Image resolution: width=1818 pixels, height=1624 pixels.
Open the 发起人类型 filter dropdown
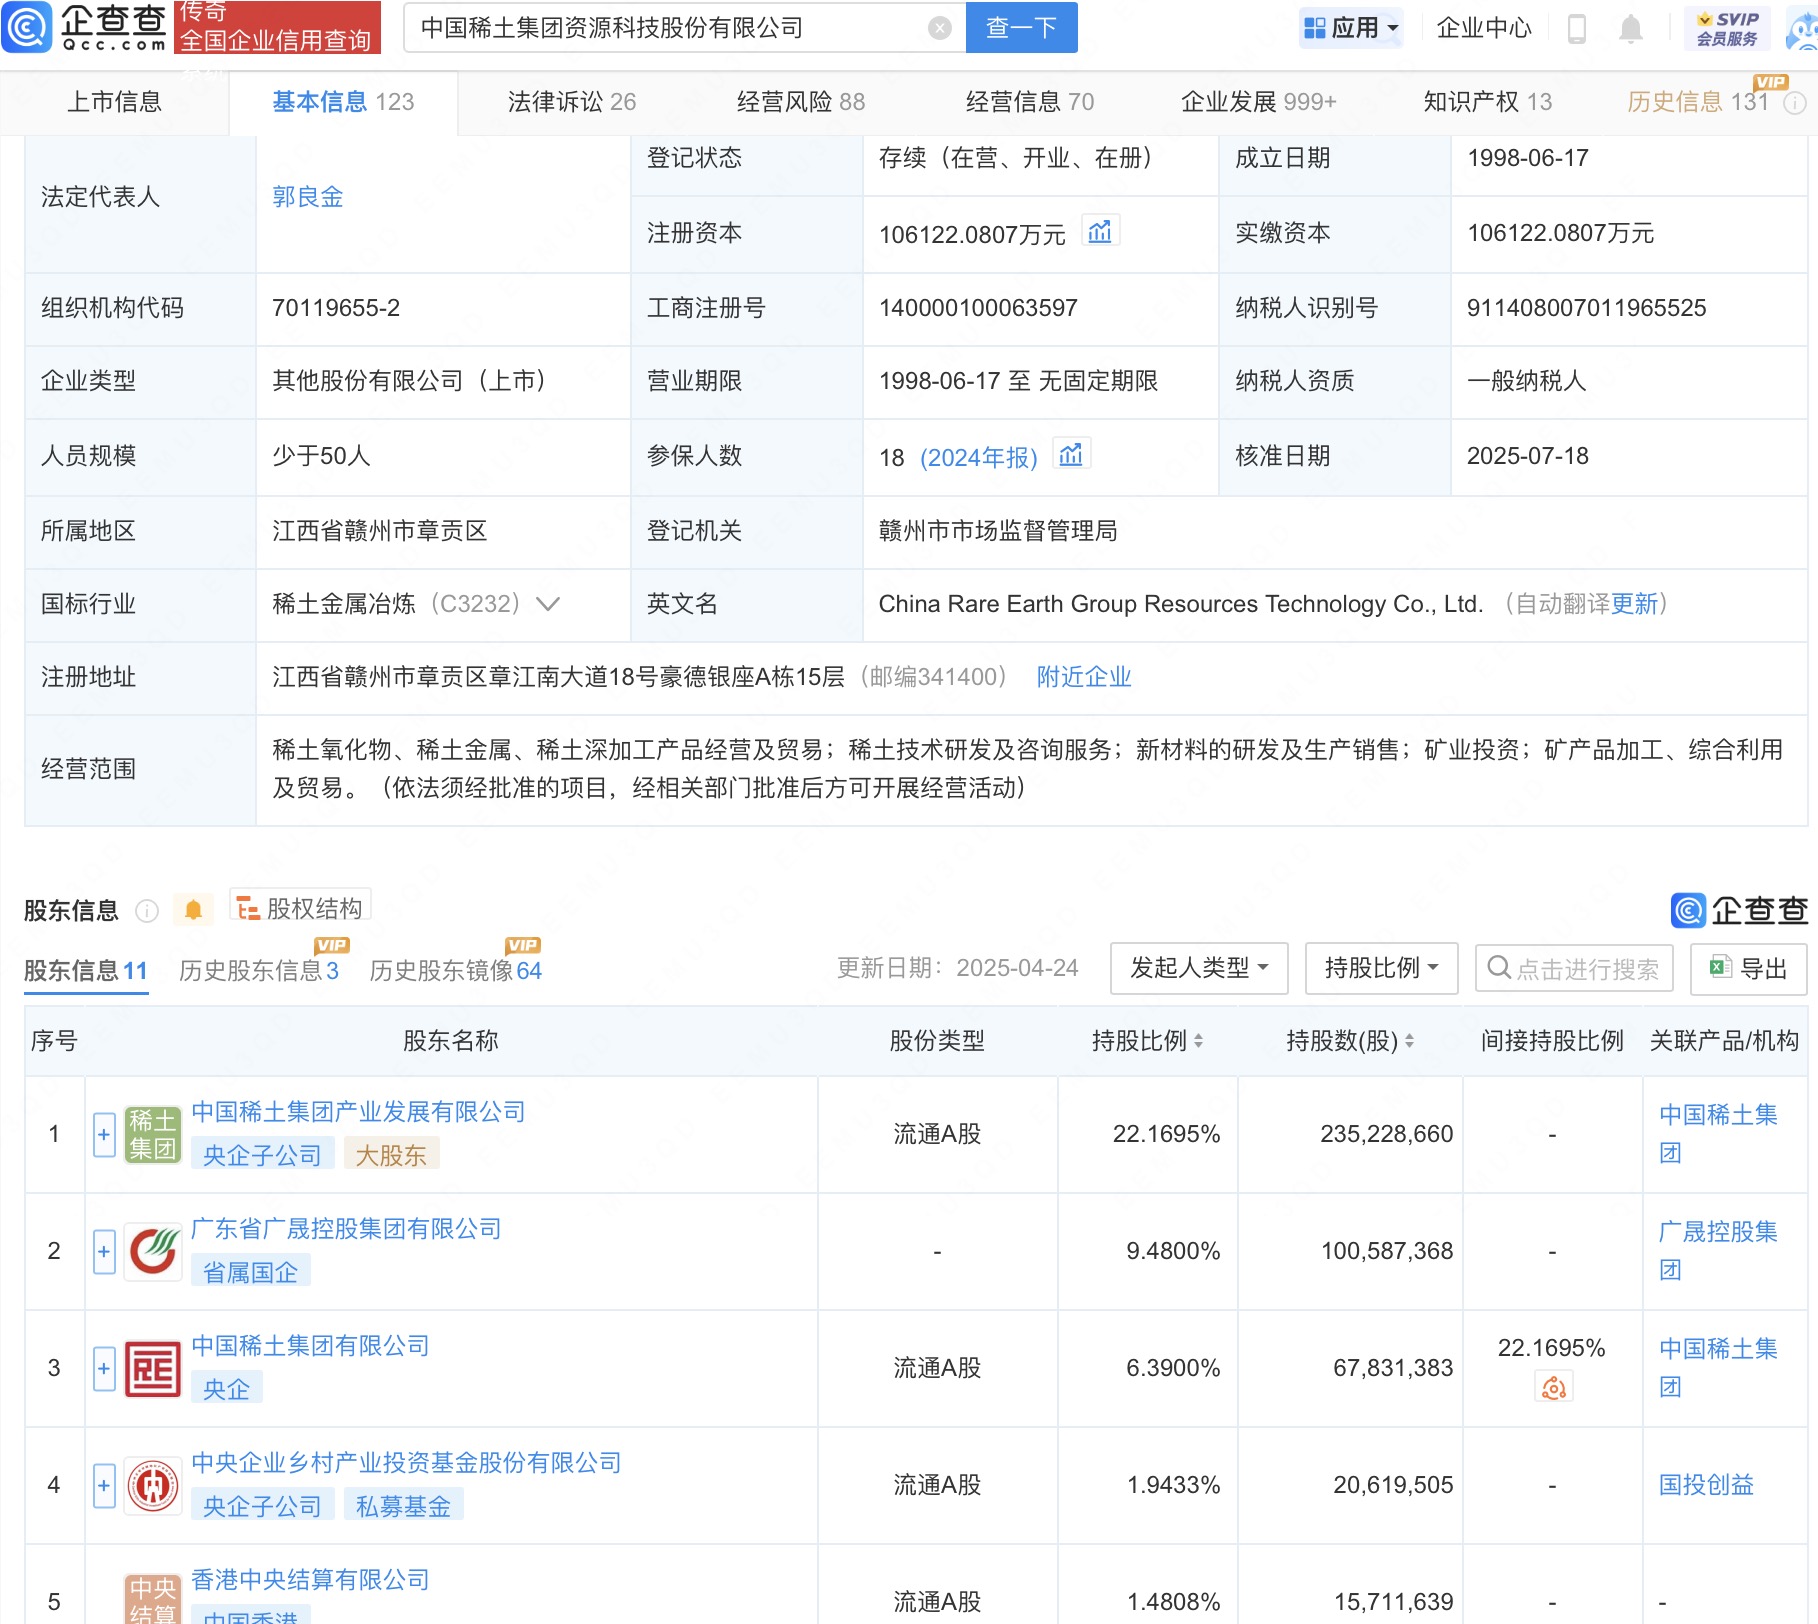pyautogui.click(x=1199, y=968)
